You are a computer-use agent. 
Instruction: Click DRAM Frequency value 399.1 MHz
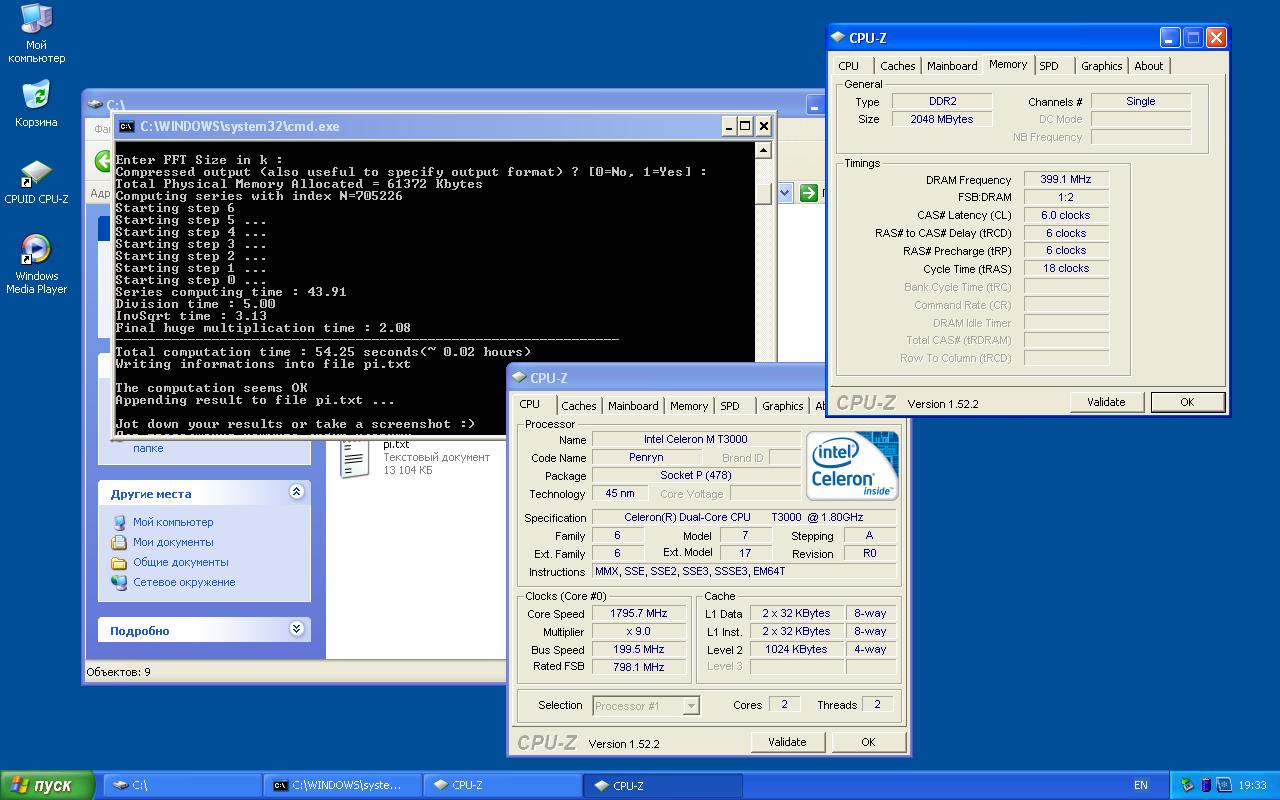pyautogui.click(x=1066, y=180)
